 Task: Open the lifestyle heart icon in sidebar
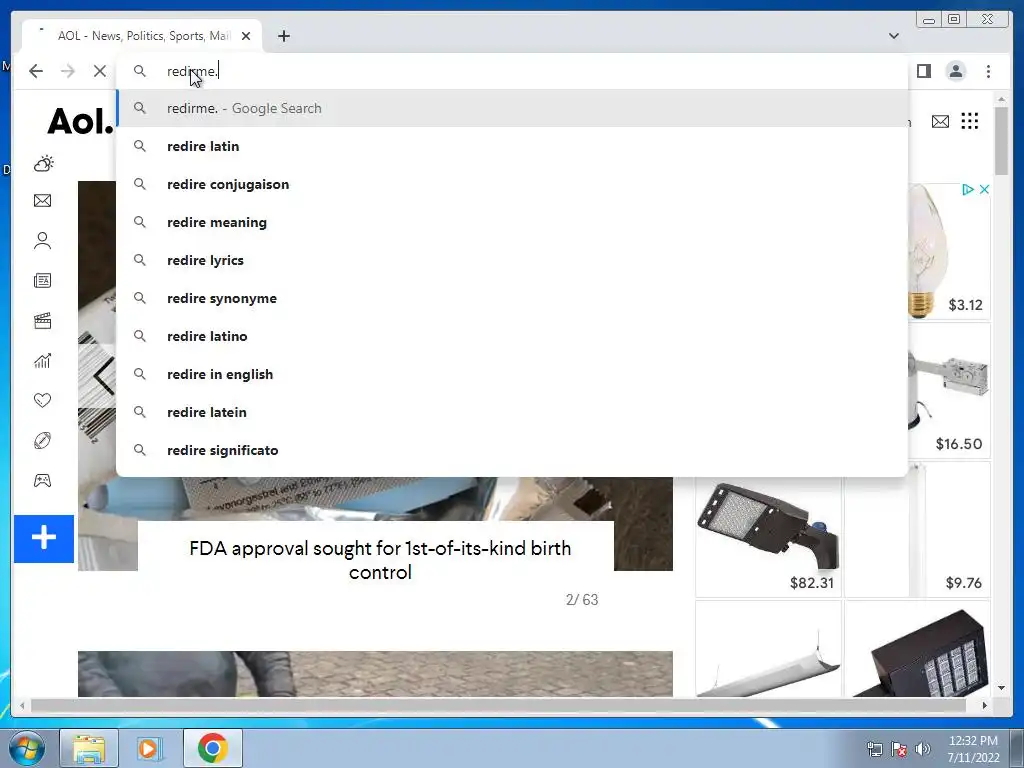point(42,400)
